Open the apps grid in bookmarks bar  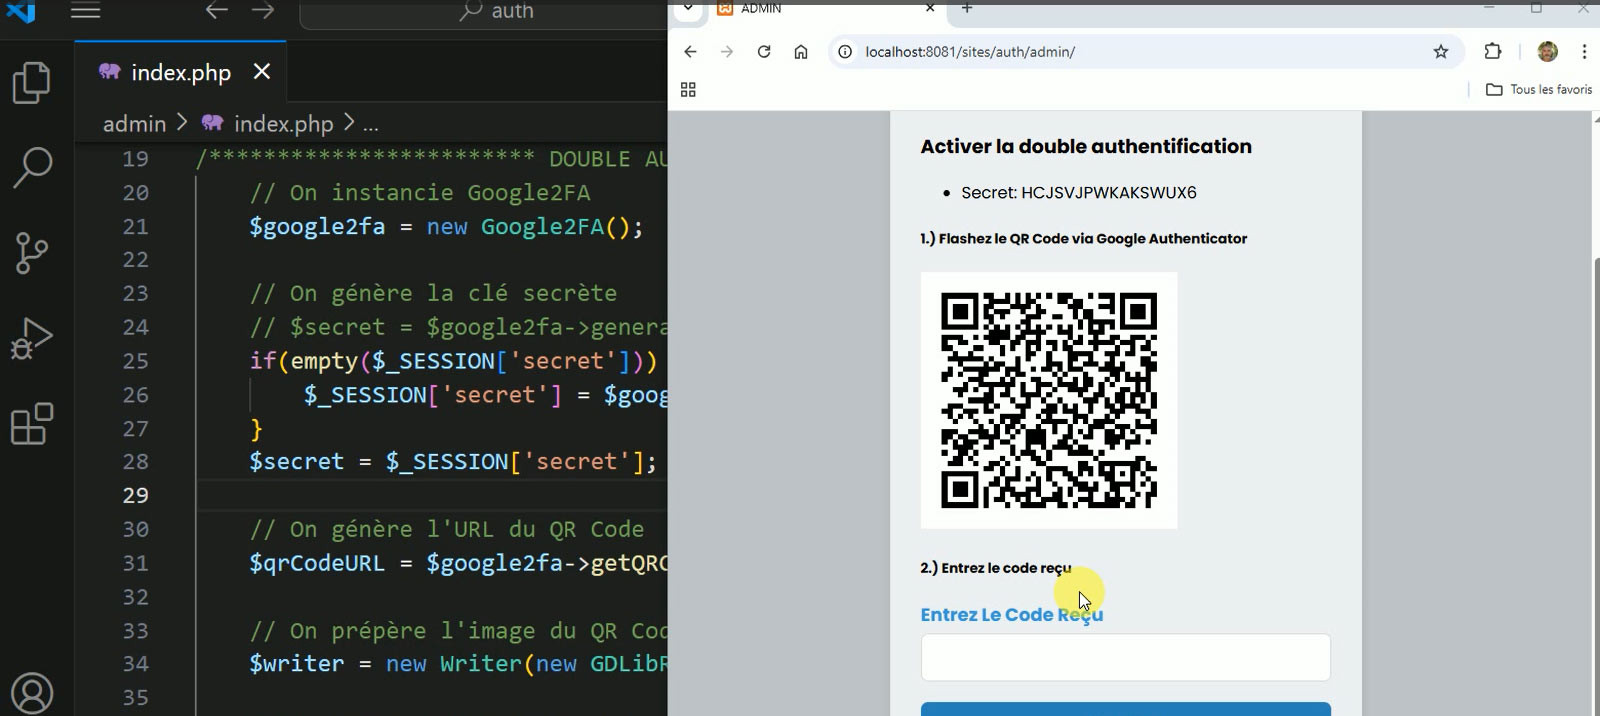pyautogui.click(x=688, y=90)
